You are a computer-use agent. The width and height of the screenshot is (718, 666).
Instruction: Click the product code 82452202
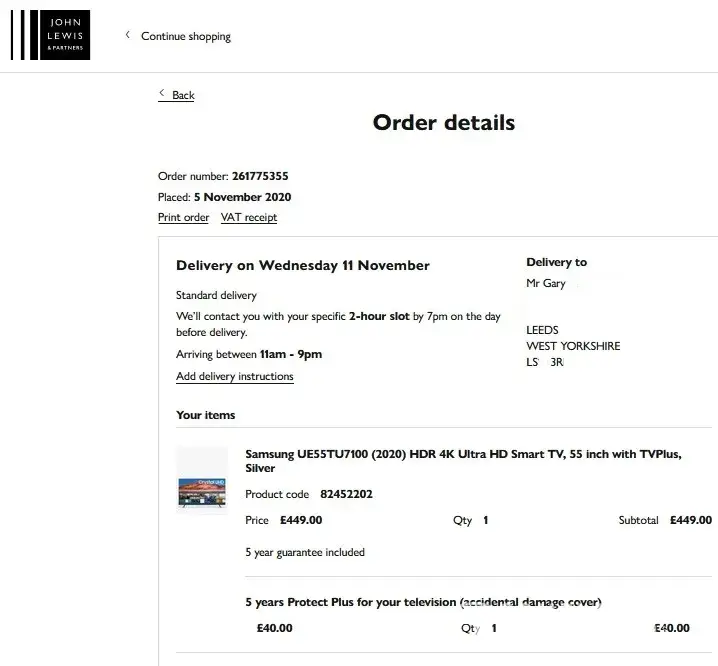coord(346,494)
